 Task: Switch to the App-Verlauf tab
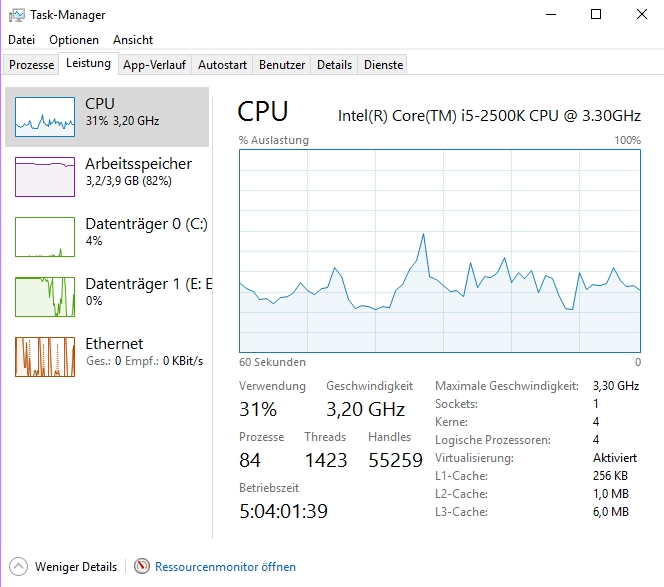153,65
